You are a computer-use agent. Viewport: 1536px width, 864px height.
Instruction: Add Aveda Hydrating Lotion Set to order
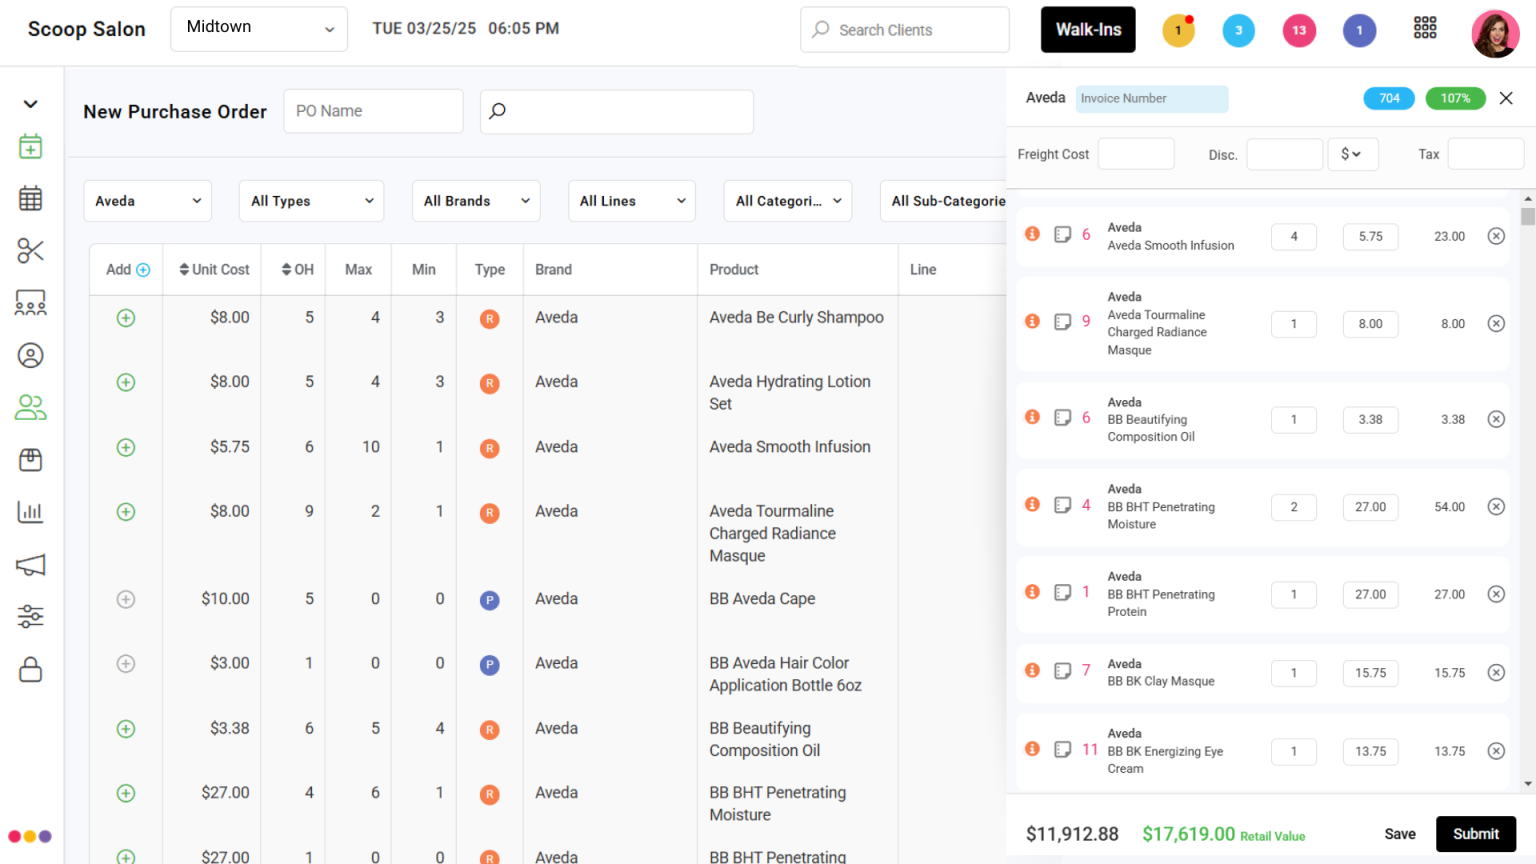pyautogui.click(x=126, y=382)
